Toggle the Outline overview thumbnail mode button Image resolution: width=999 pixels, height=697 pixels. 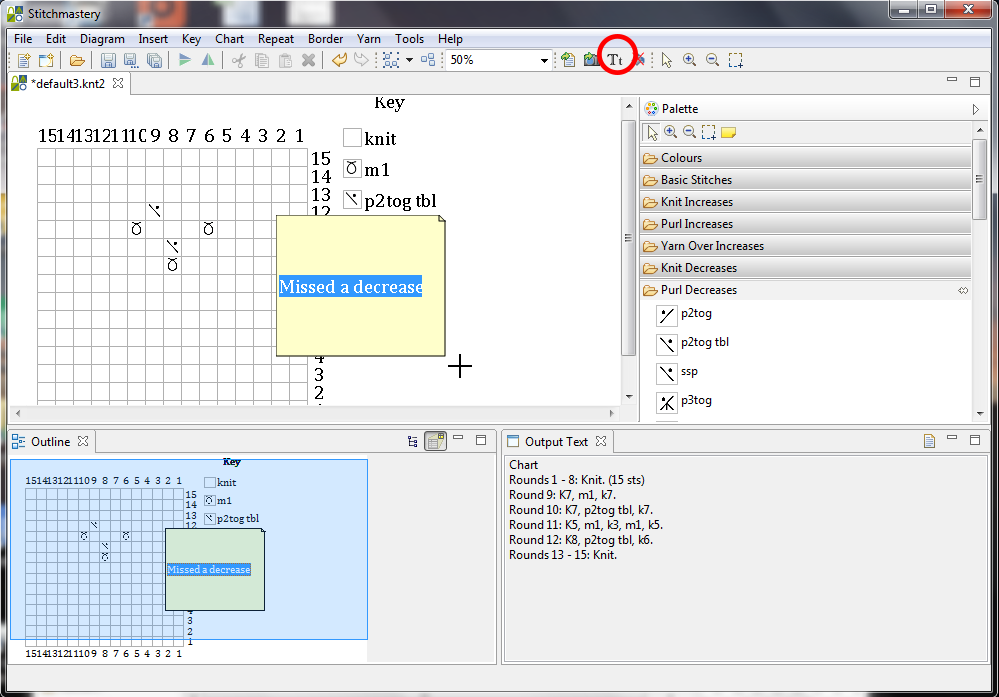(435, 441)
